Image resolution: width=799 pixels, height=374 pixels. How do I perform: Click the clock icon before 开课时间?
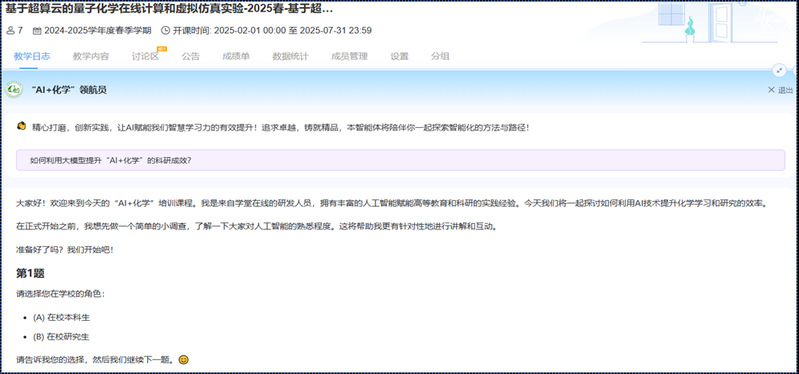[165, 31]
